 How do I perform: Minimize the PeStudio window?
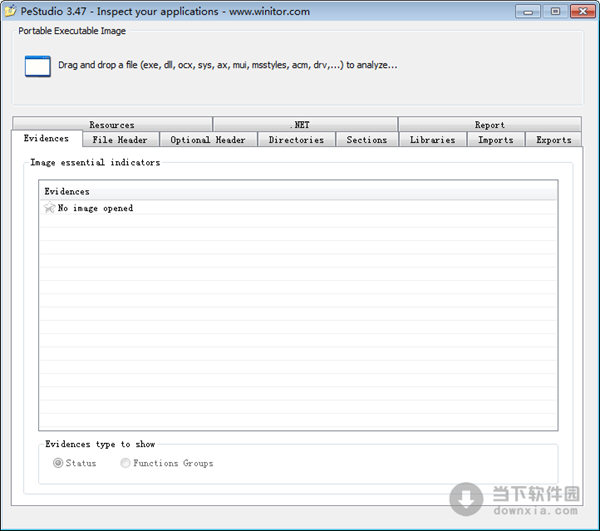pyautogui.click(x=528, y=11)
